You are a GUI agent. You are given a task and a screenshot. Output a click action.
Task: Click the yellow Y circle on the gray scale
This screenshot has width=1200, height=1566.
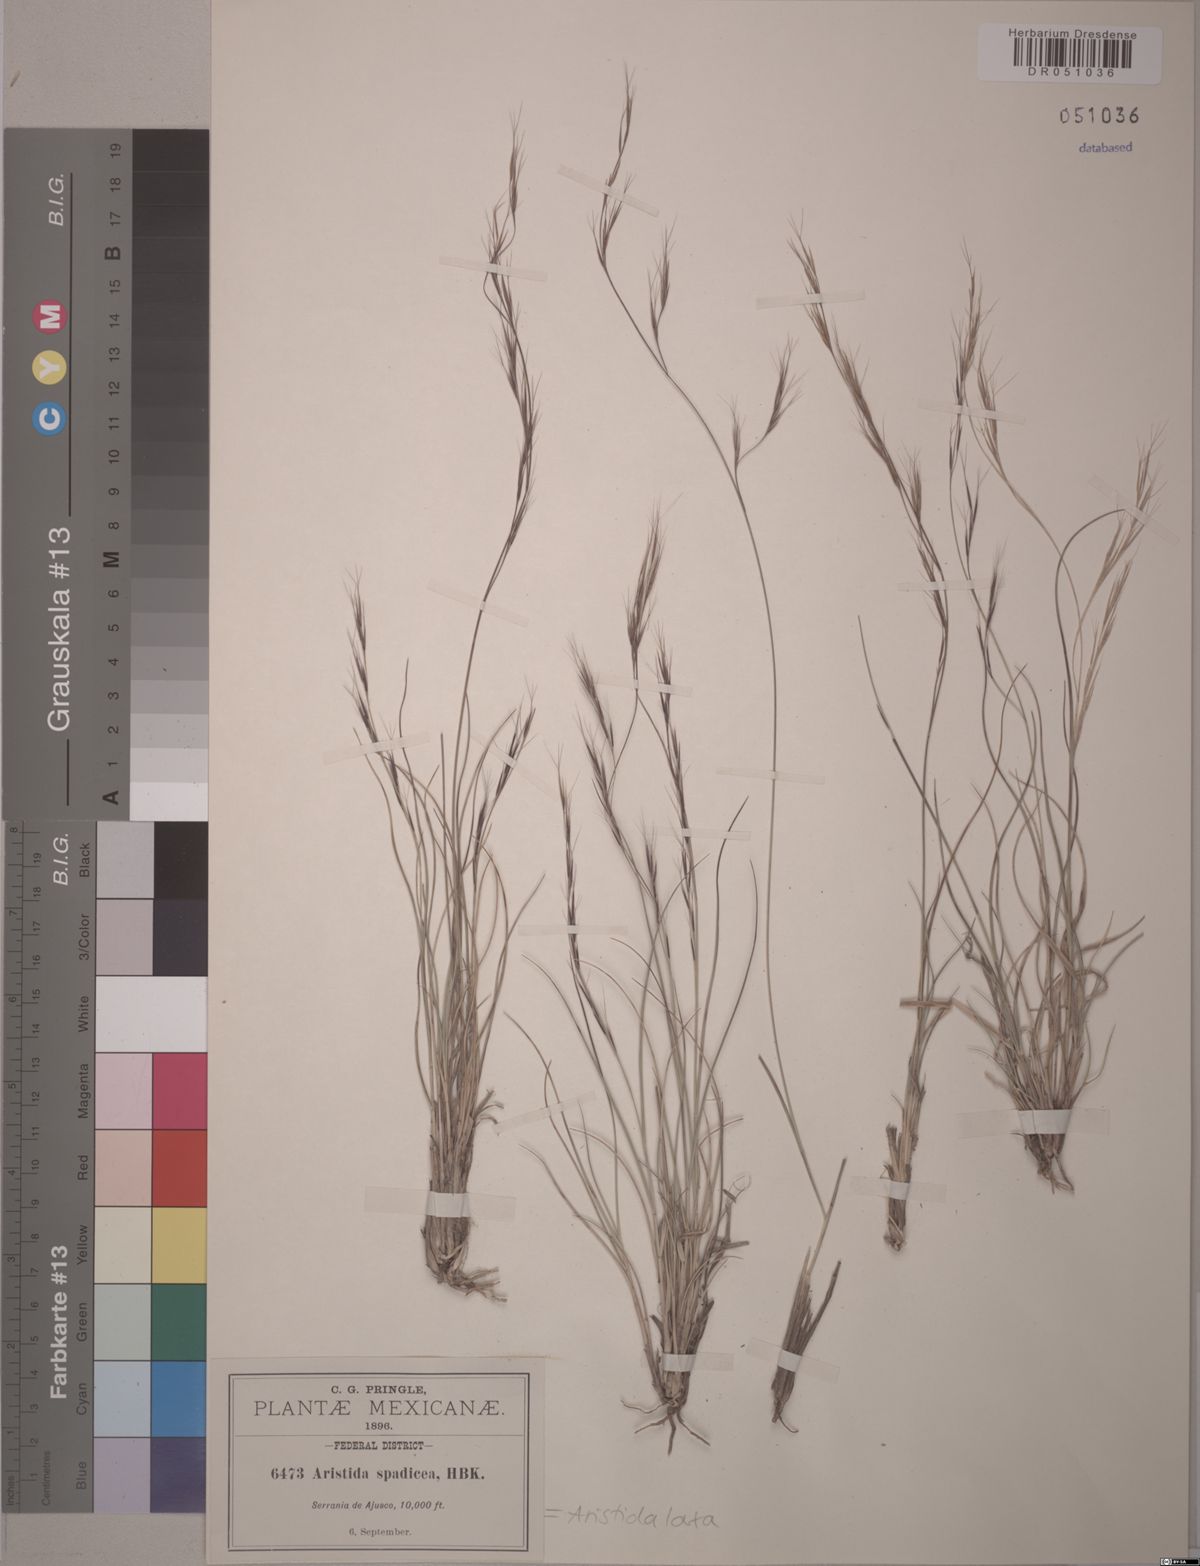tap(51, 369)
